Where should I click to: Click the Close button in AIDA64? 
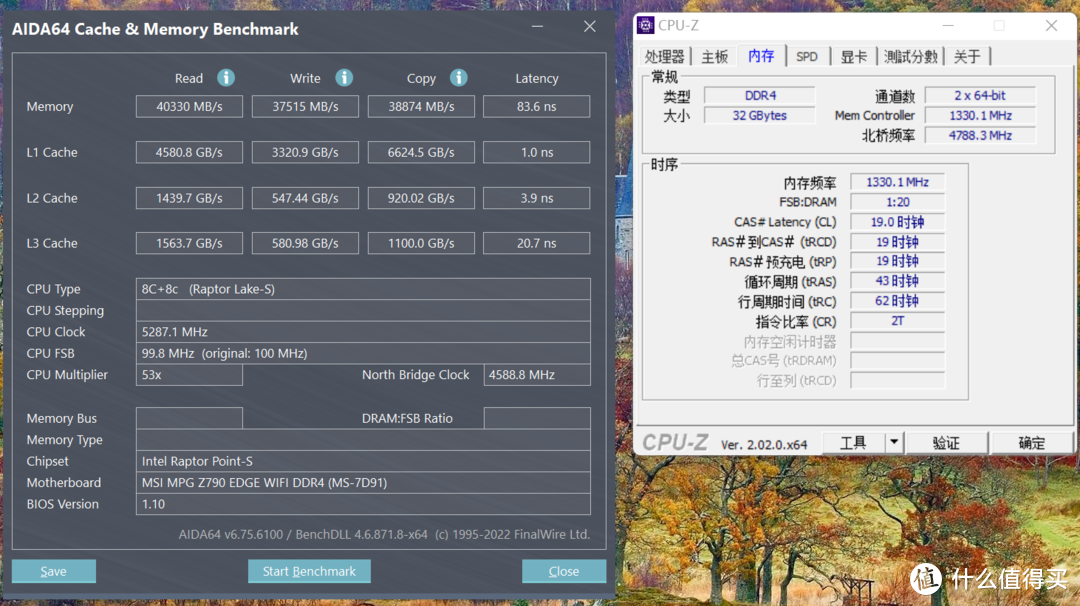tap(563, 570)
